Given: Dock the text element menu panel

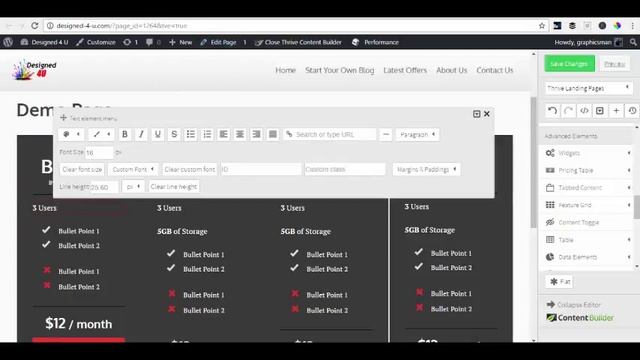Looking at the screenshot, I should pyautogui.click(x=476, y=114).
